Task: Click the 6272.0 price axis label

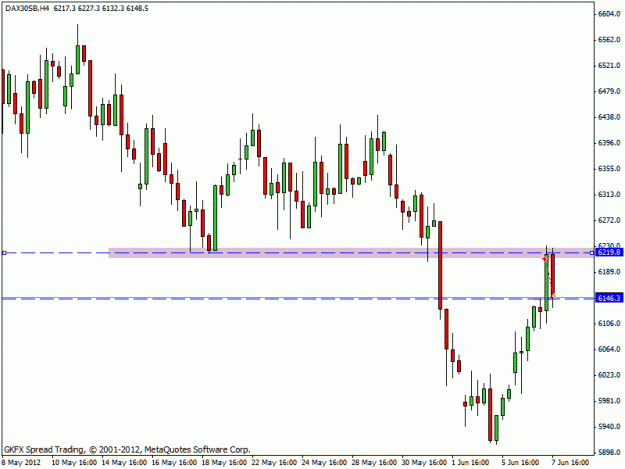Action: coord(609,220)
